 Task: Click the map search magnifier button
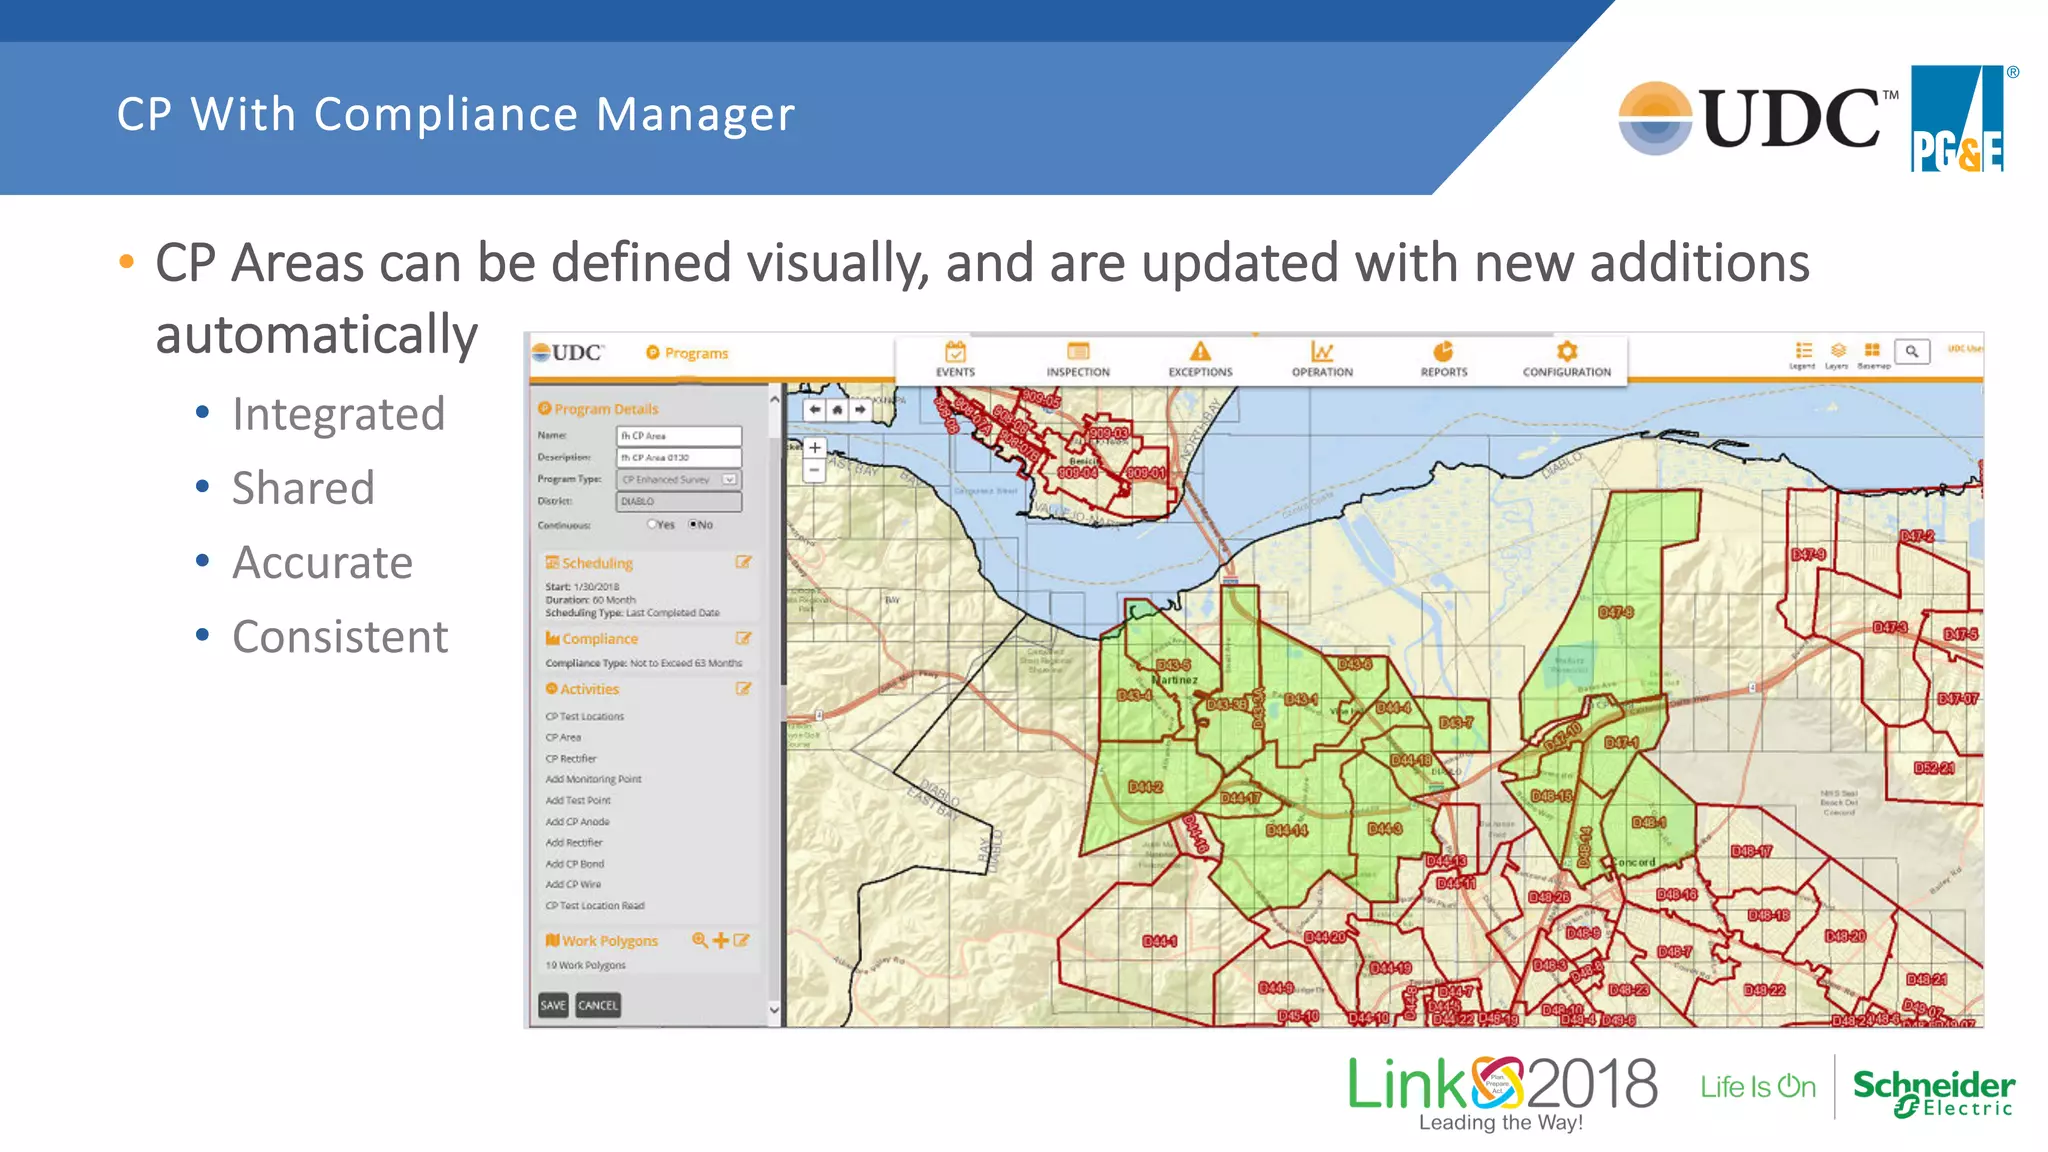pos(1911,351)
